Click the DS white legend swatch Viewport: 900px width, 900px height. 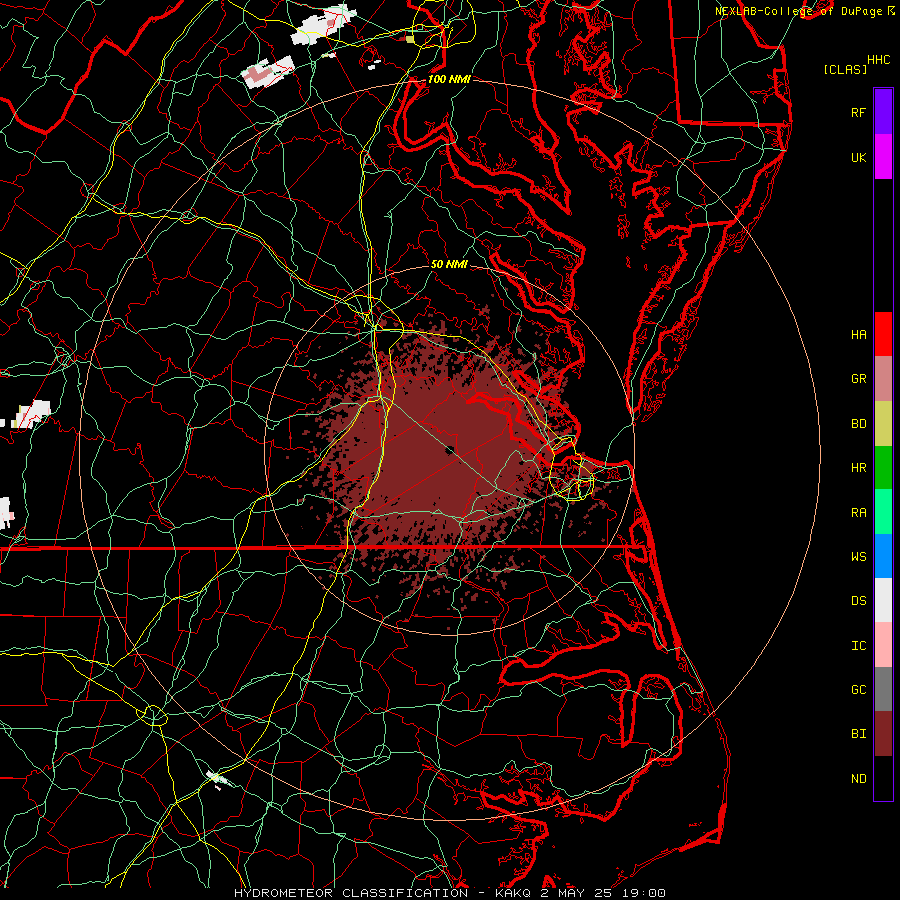(883, 601)
